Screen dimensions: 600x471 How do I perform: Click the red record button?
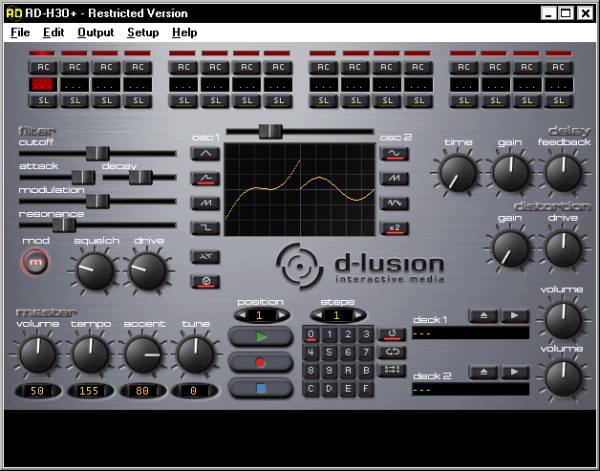261,362
